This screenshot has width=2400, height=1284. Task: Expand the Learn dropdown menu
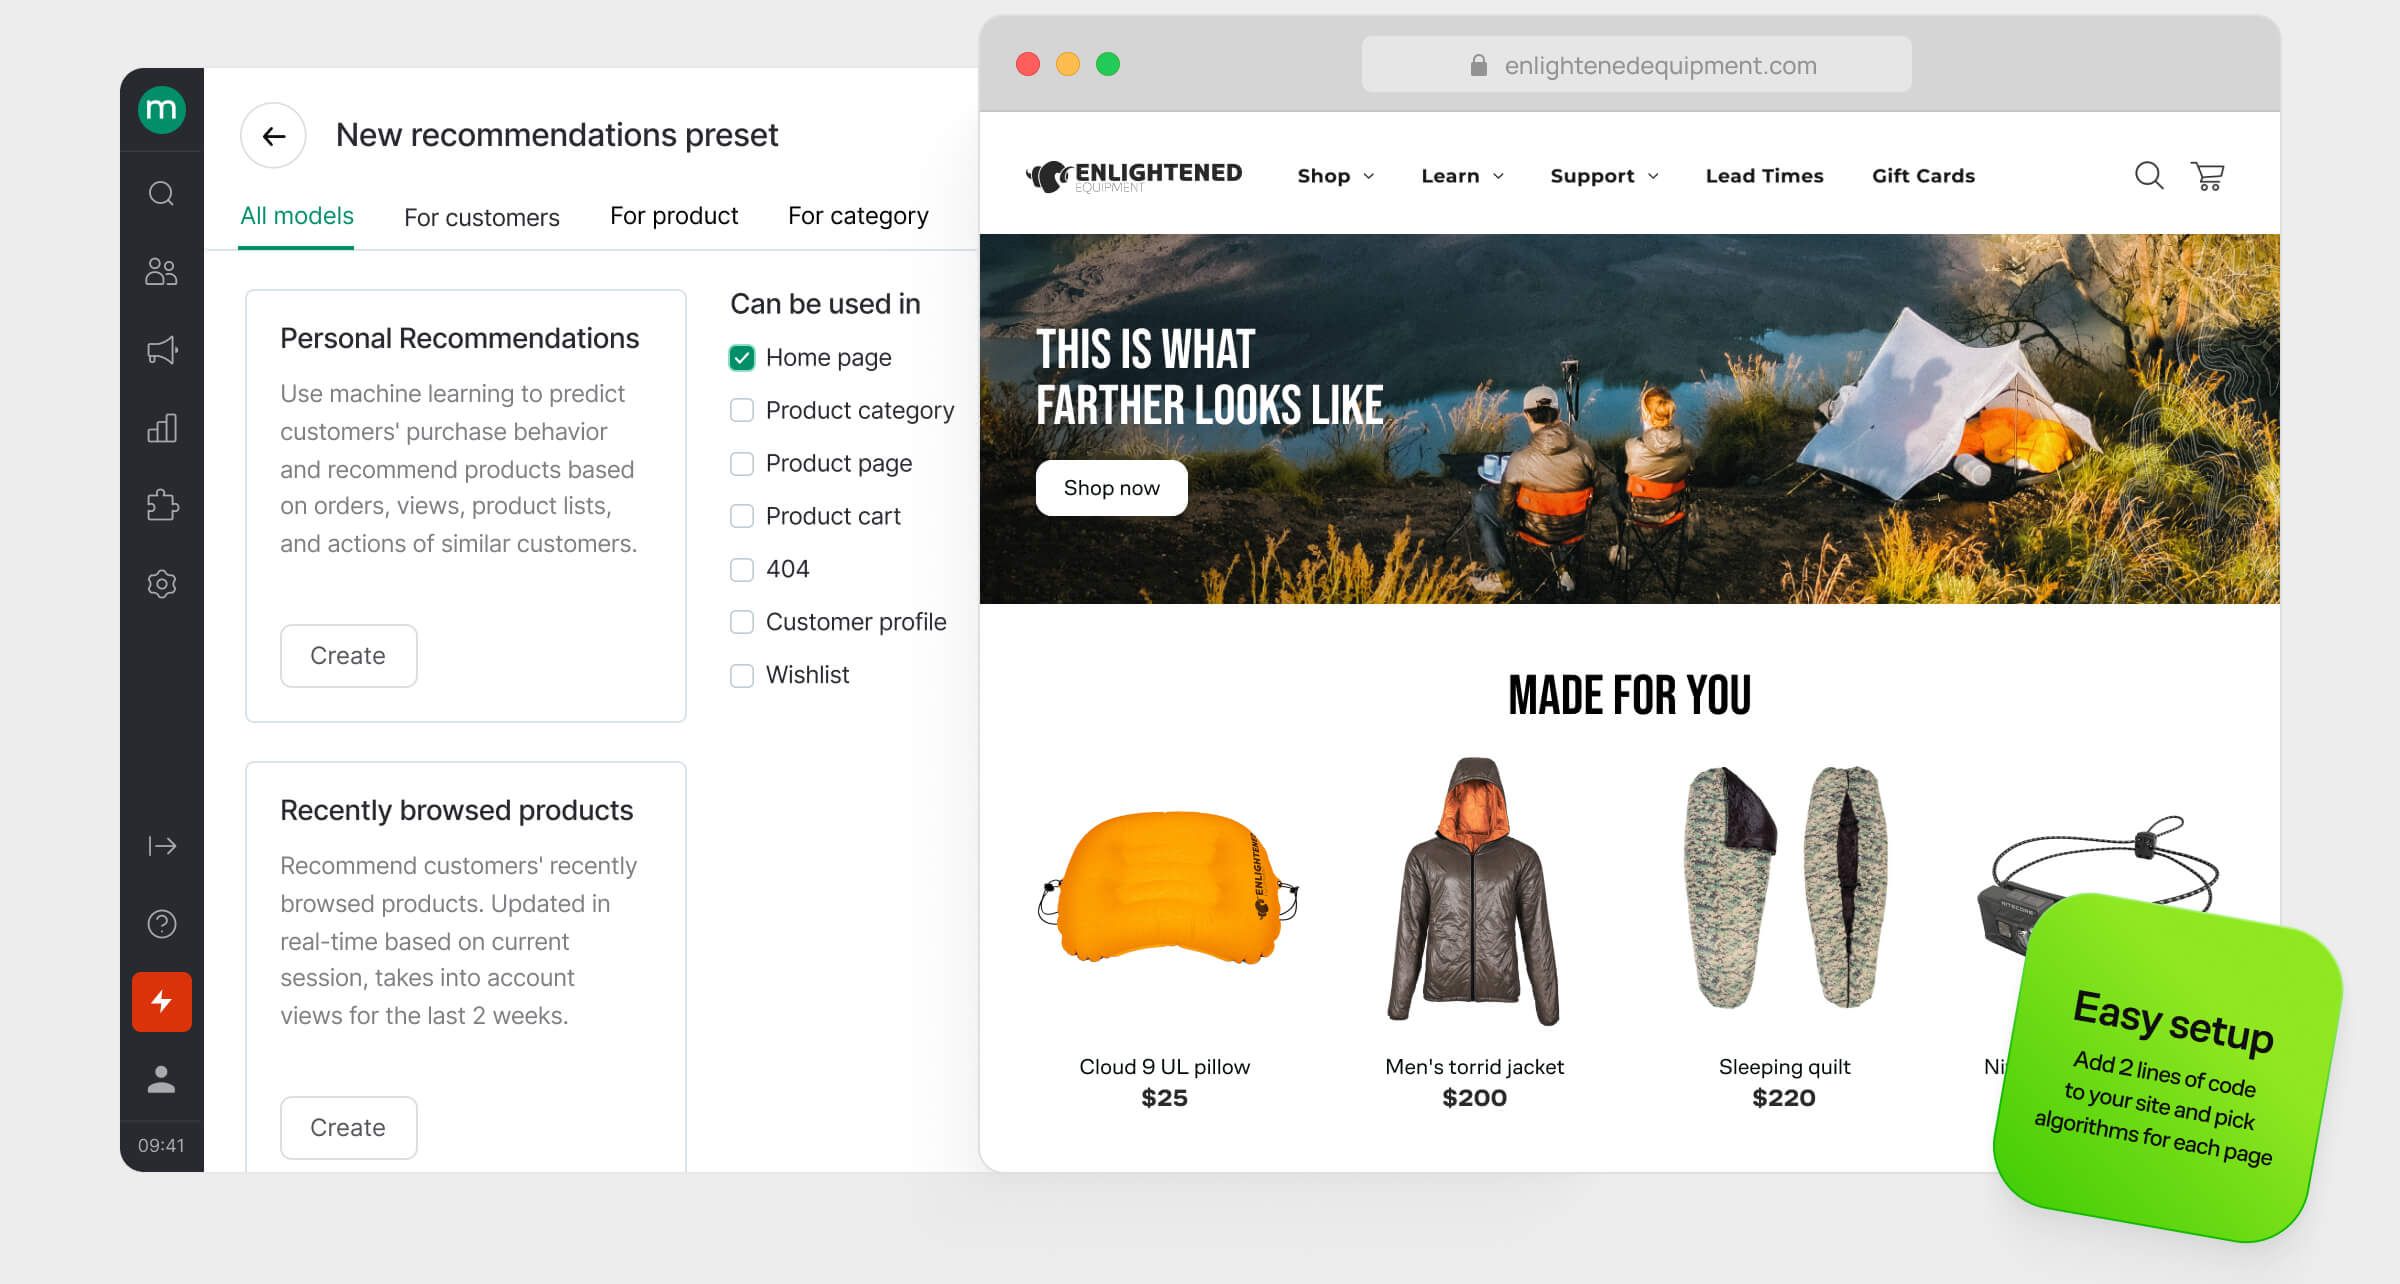pyautogui.click(x=1461, y=176)
